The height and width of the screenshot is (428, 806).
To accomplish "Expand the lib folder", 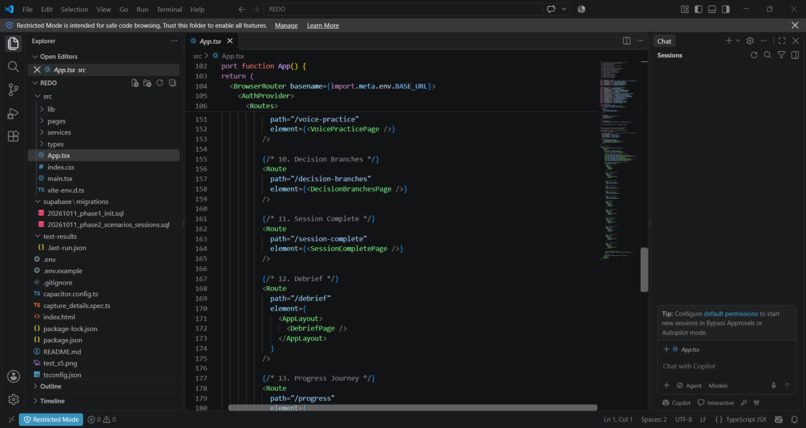I will click(x=51, y=109).
